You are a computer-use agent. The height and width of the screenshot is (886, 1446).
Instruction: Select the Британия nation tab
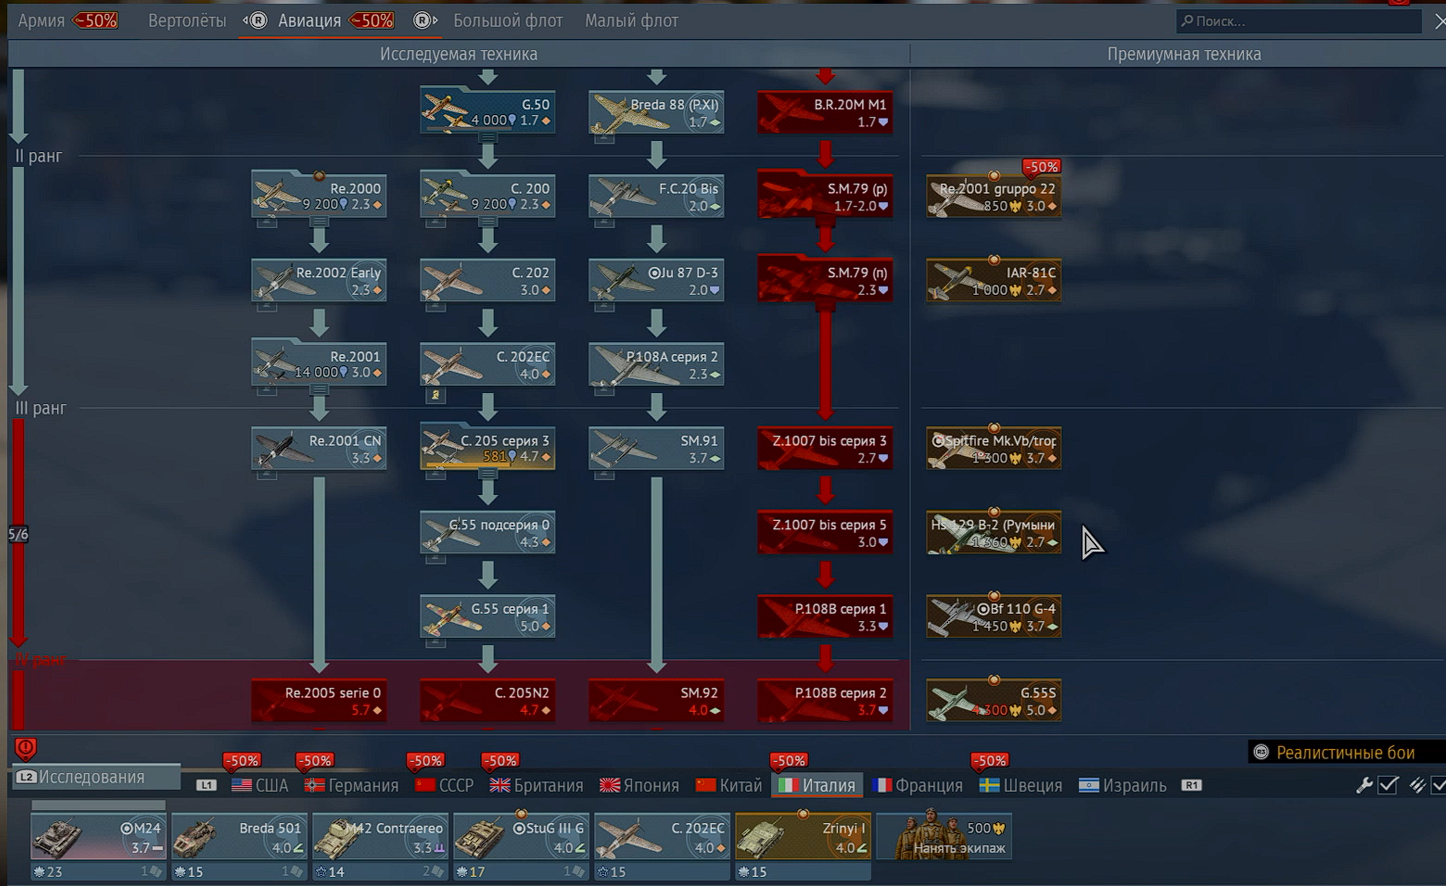tap(536, 785)
